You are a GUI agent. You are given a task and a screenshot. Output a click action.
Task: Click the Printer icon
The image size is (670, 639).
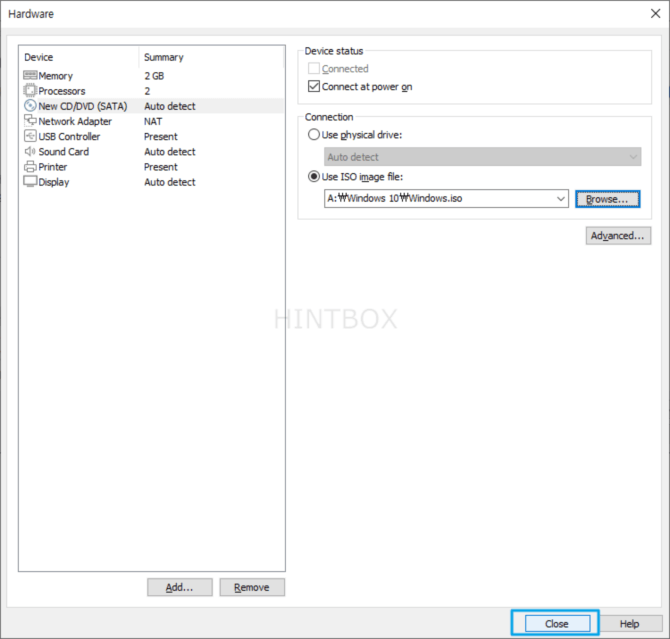[30, 166]
